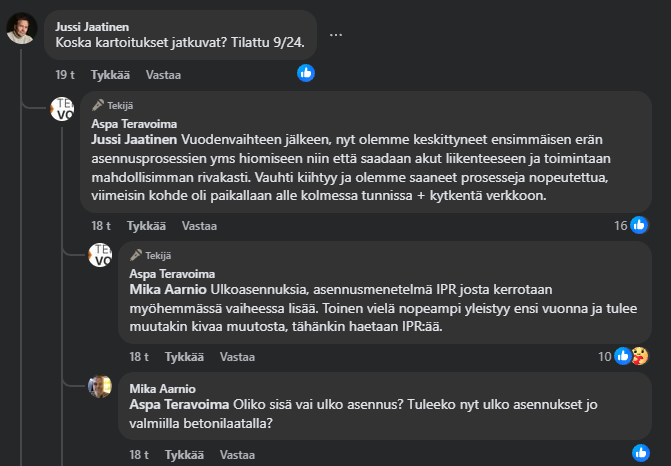
Task: Click the Aspa Teravoima mention in Mika's comment
Action: tap(180, 405)
